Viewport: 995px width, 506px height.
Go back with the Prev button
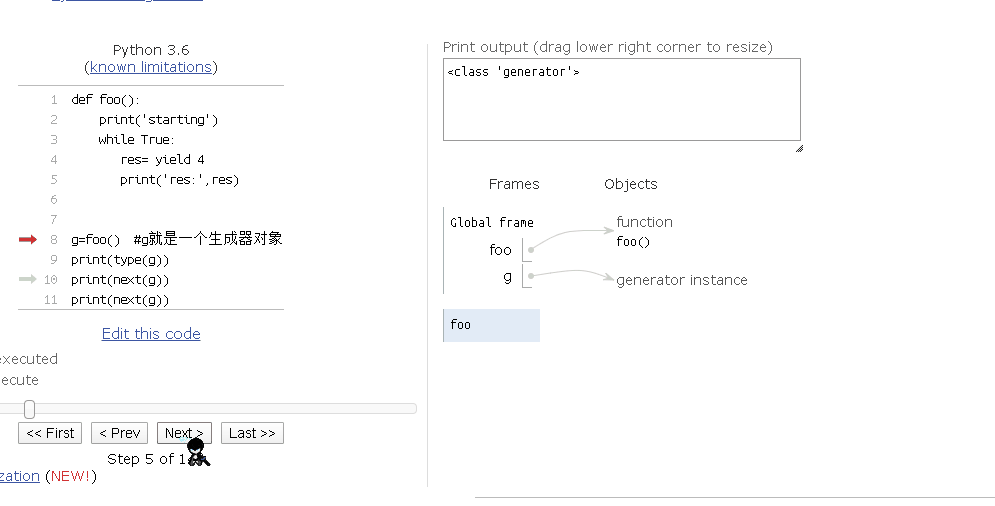pyautogui.click(x=119, y=433)
